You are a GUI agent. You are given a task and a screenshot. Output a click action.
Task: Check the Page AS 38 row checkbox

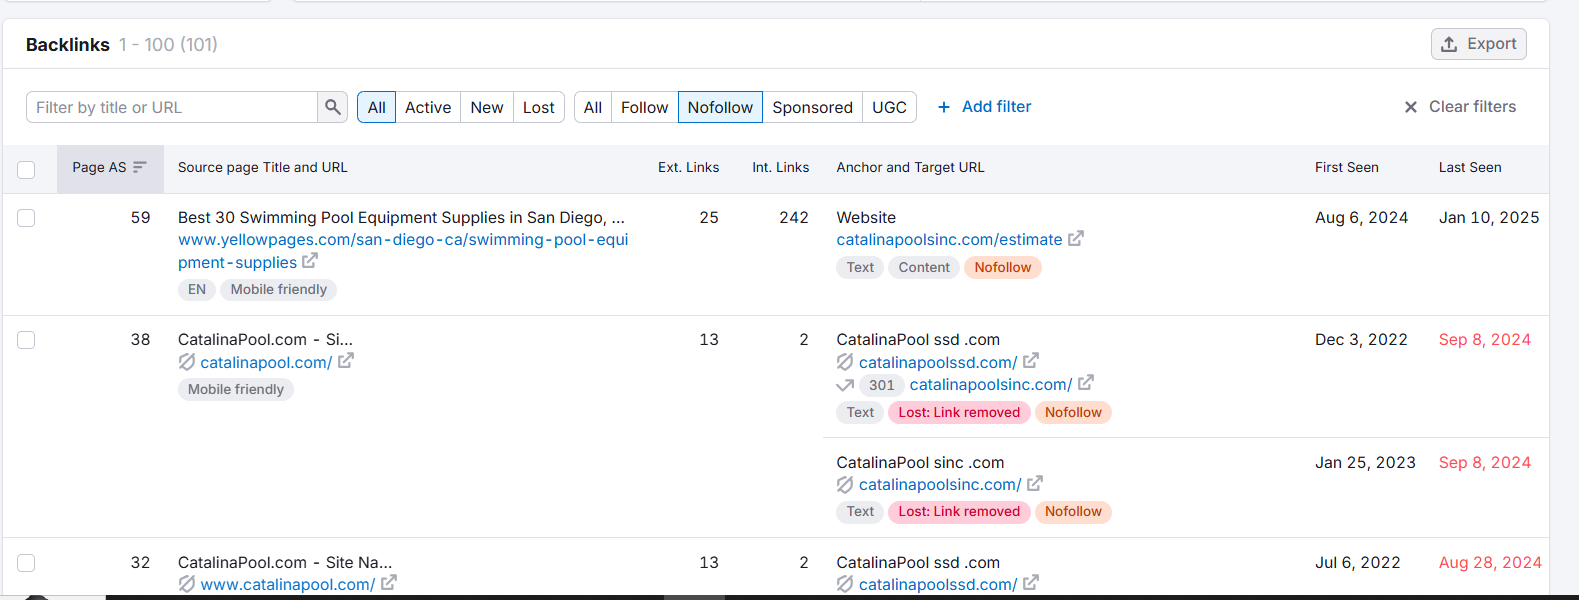tap(26, 340)
